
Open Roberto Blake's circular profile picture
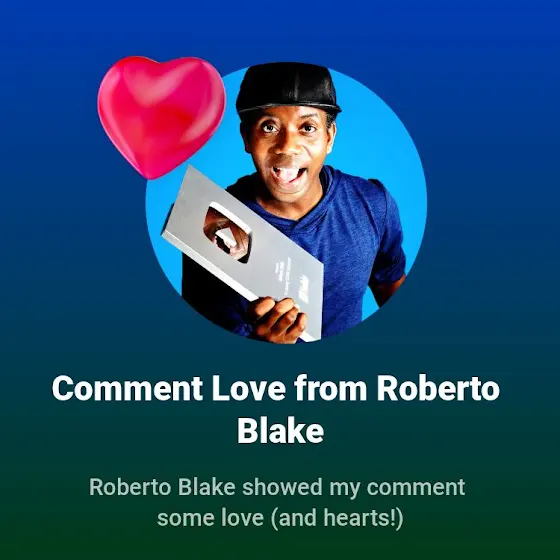click(x=286, y=203)
